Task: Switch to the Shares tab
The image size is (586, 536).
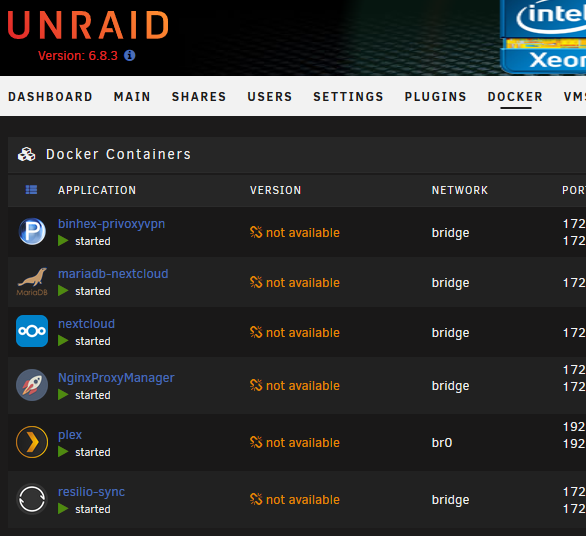Action: (199, 97)
